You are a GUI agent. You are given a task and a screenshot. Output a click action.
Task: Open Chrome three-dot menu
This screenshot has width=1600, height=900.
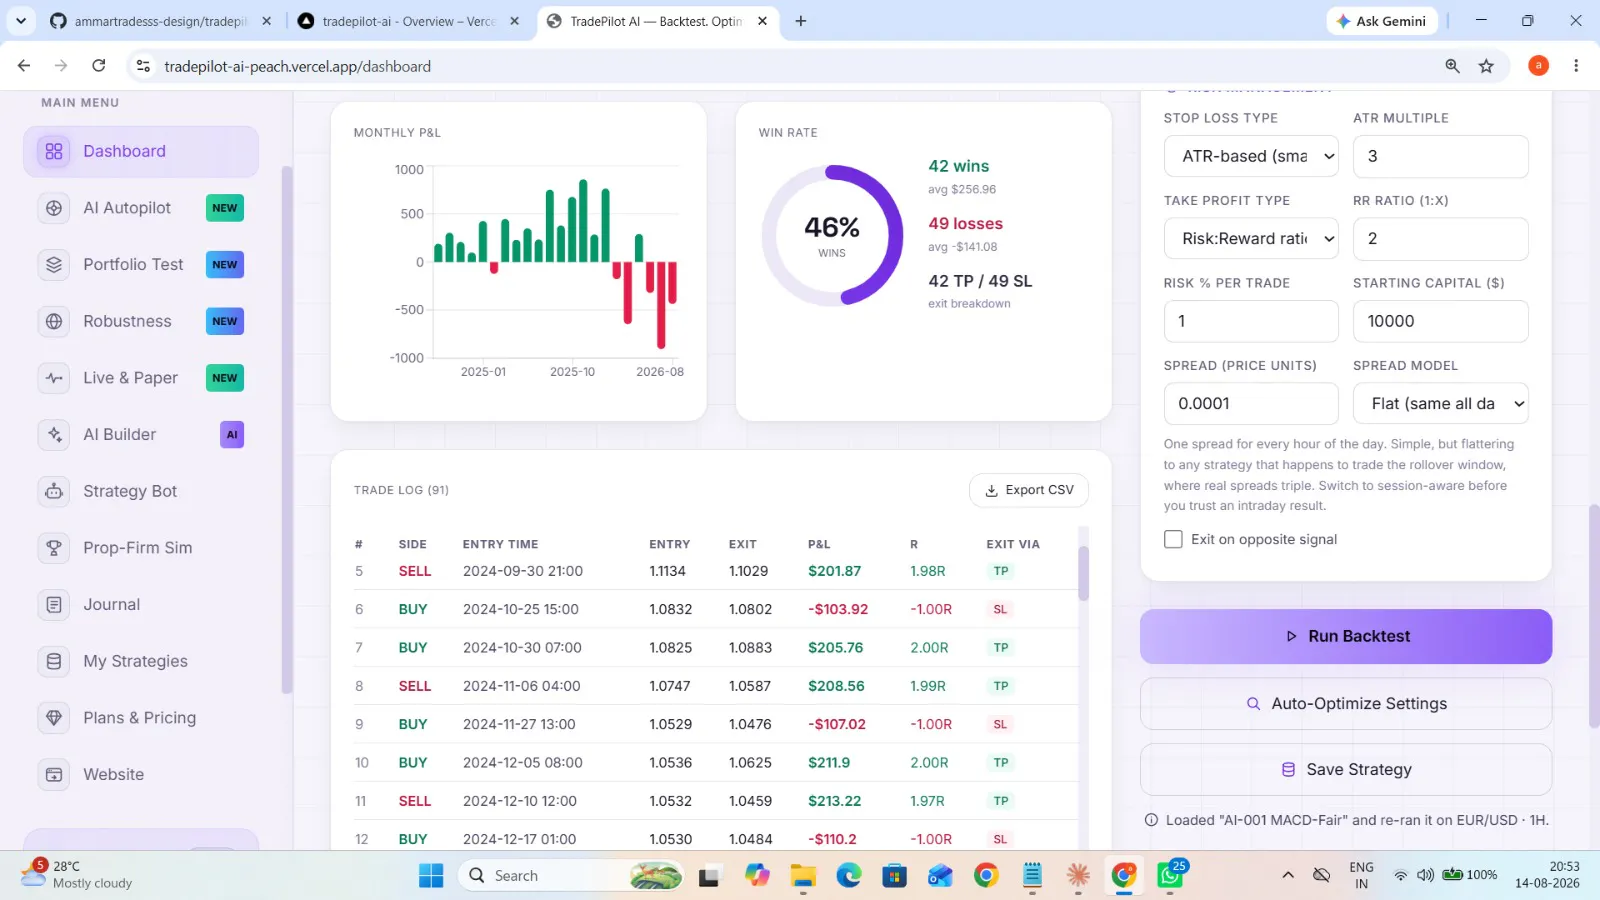coord(1576,66)
